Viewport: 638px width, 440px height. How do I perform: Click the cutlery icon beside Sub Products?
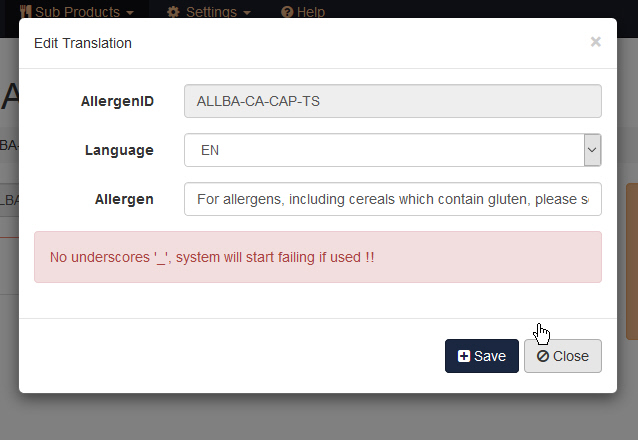[26, 12]
